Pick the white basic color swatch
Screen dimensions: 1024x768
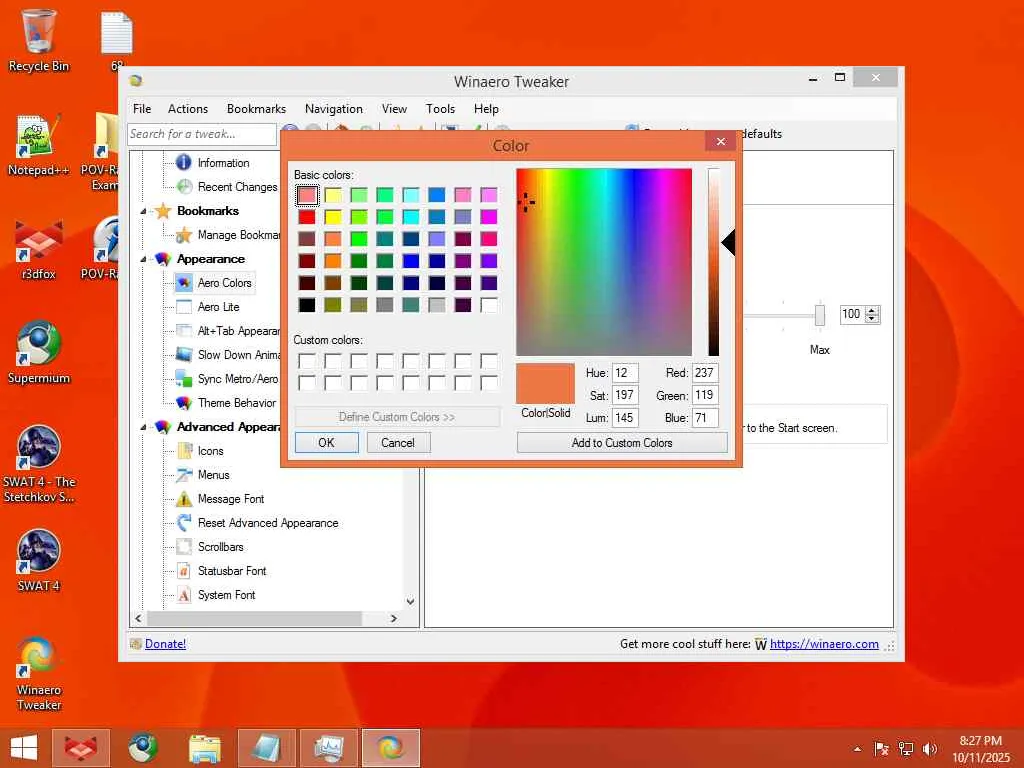tap(488, 305)
